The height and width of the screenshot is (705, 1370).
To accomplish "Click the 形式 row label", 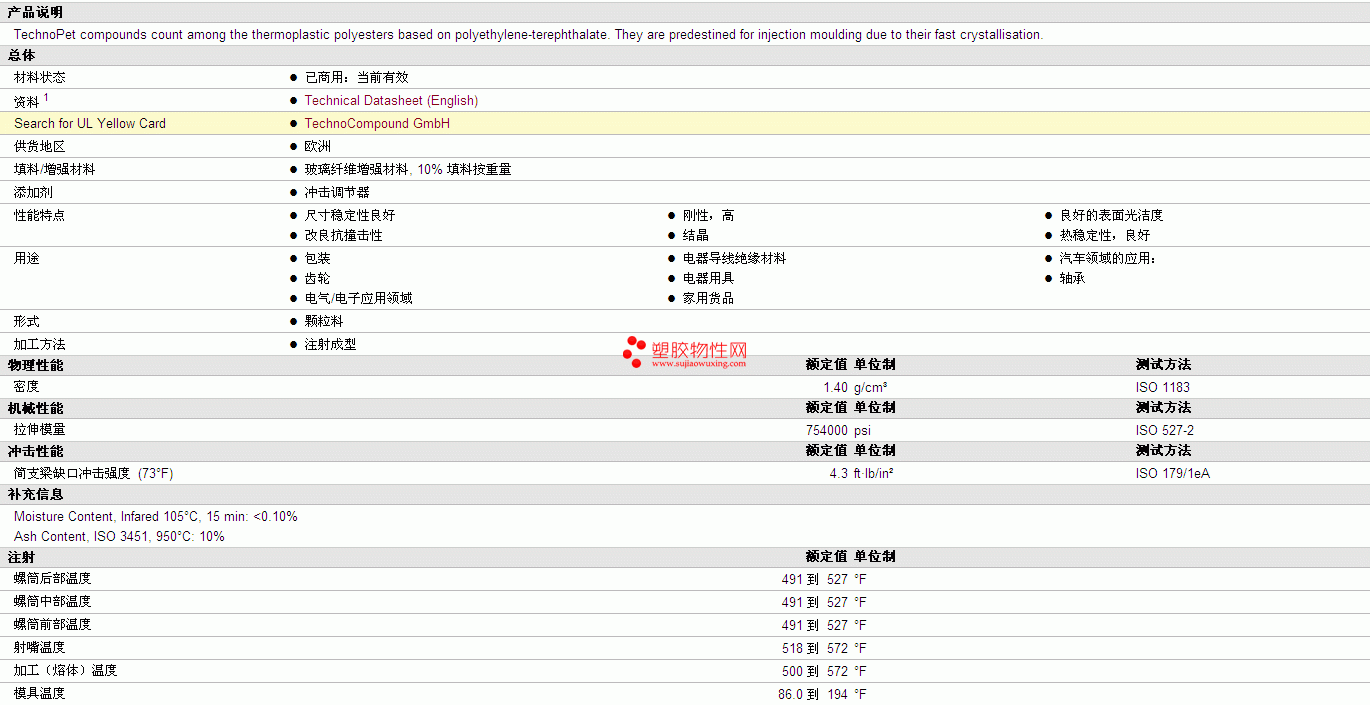I will tap(27, 321).
